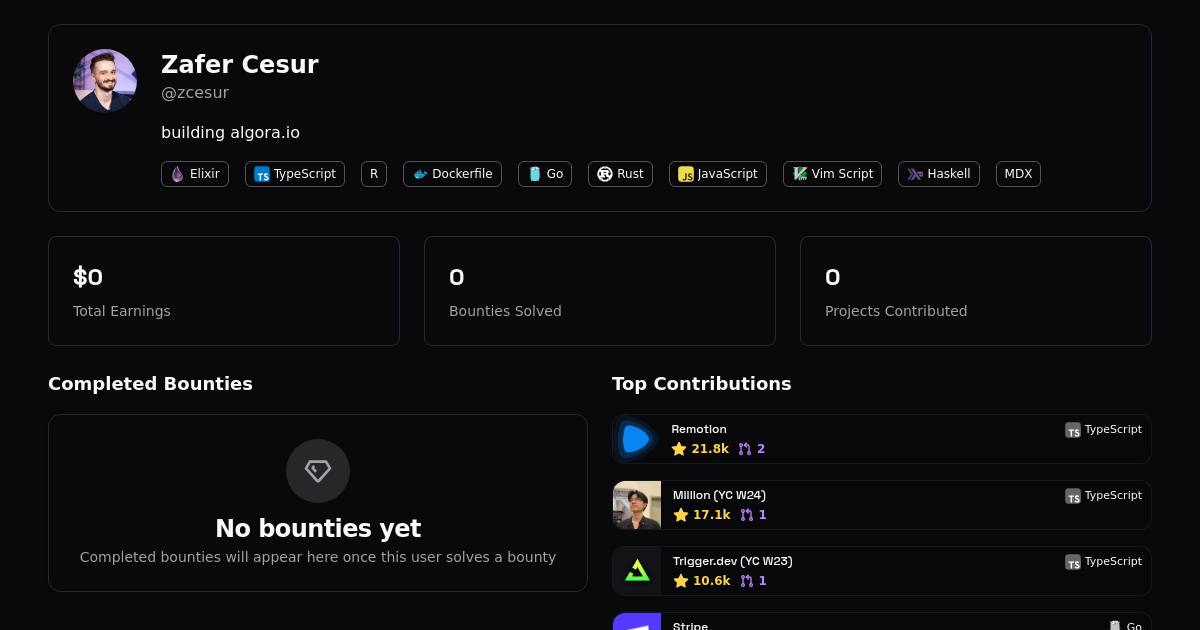
Task: Click the diamond bounty icon
Action: point(318,471)
